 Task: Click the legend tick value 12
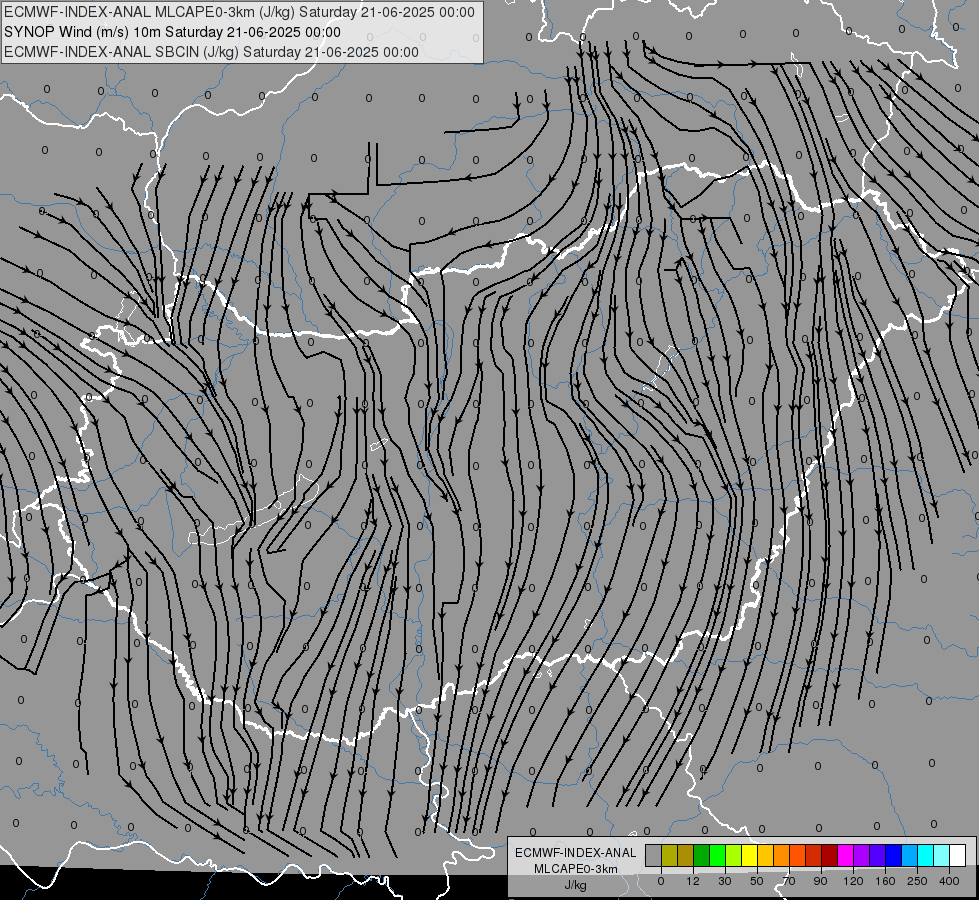[x=693, y=881]
